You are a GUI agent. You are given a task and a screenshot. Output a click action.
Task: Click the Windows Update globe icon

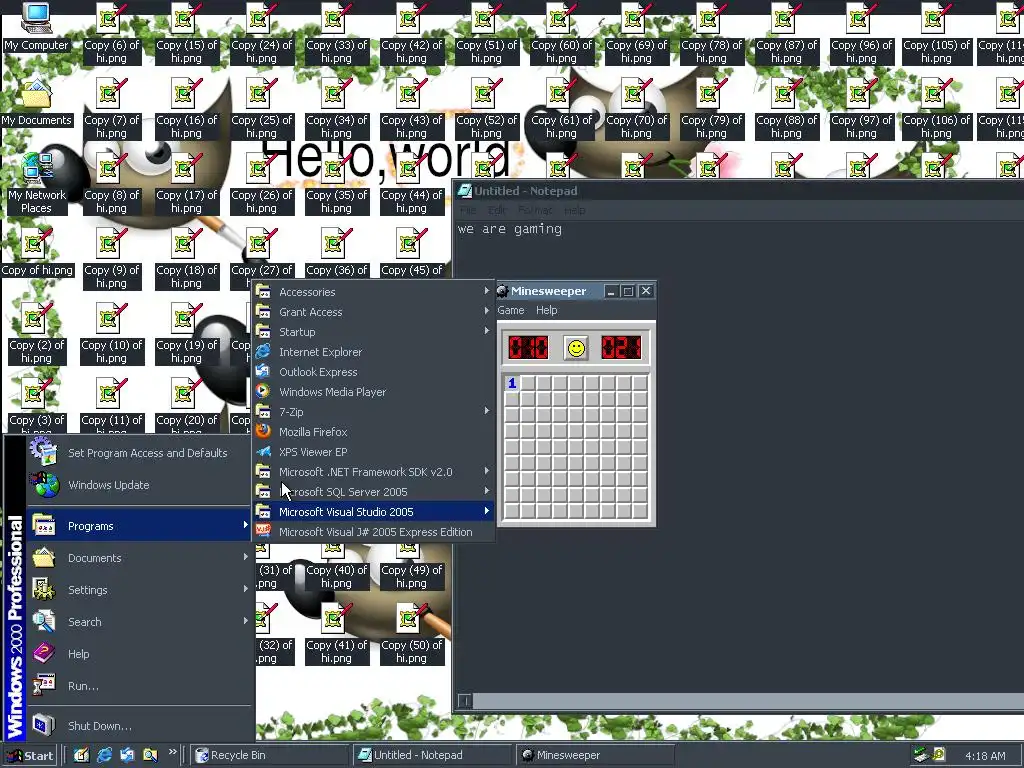tap(44, 485)
